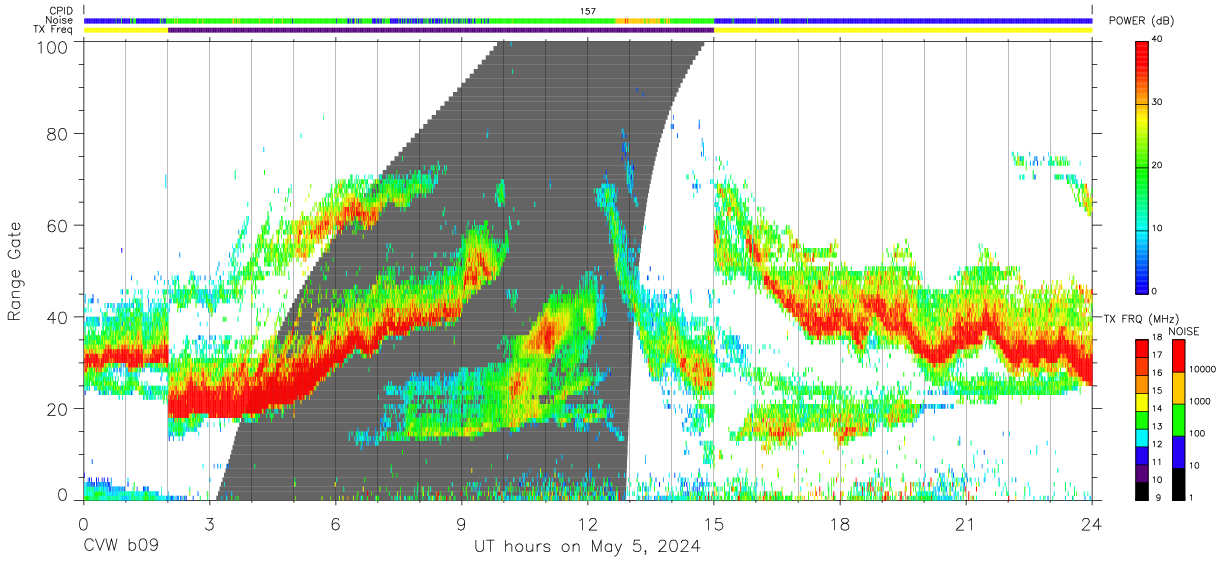Click the 13 MHz tick label

point(1158,426)
